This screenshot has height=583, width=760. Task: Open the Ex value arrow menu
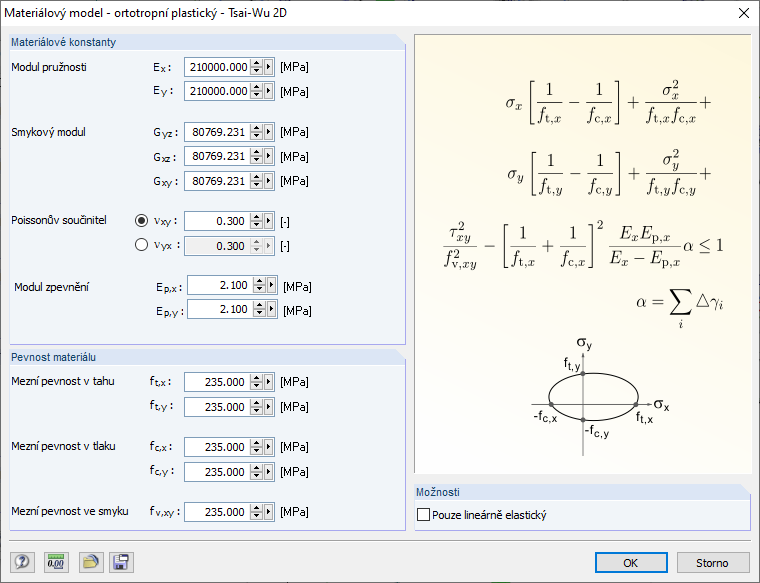coord(269,67)
